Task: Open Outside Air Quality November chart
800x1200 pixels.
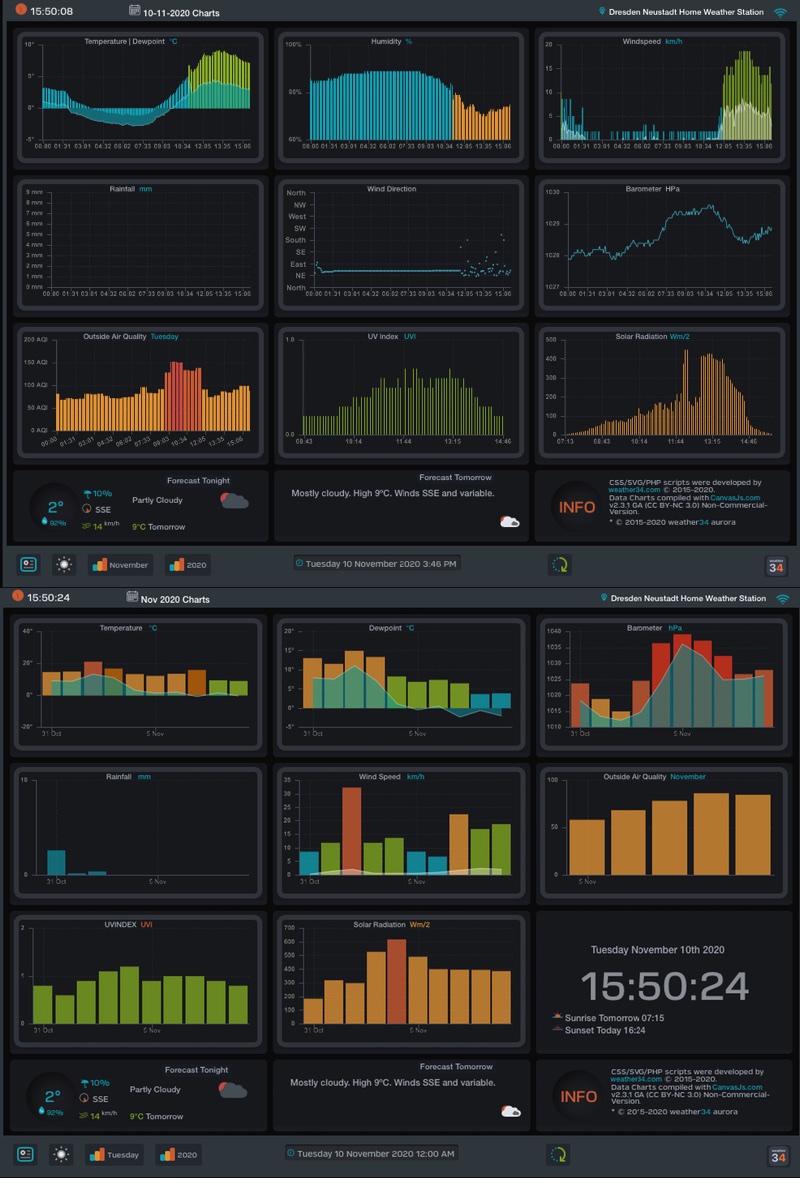Action: click(663, 833)
